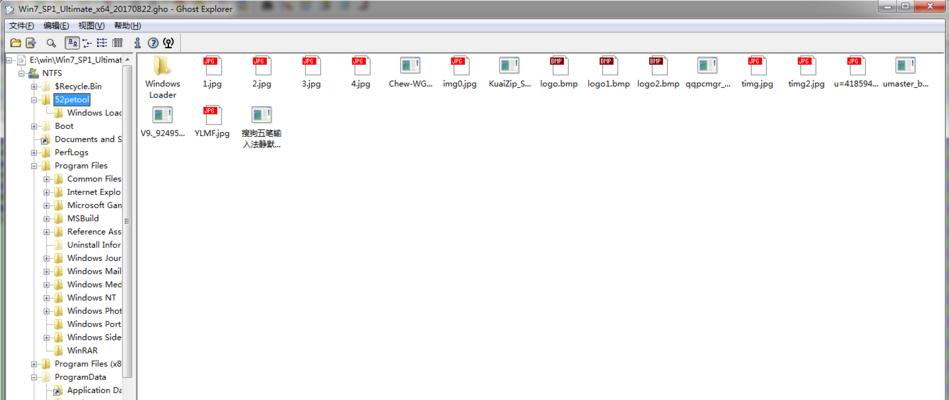Select the Program Files (x86) tree folder
This screenshot has height=400, width=949.
[x=88, y=364]
